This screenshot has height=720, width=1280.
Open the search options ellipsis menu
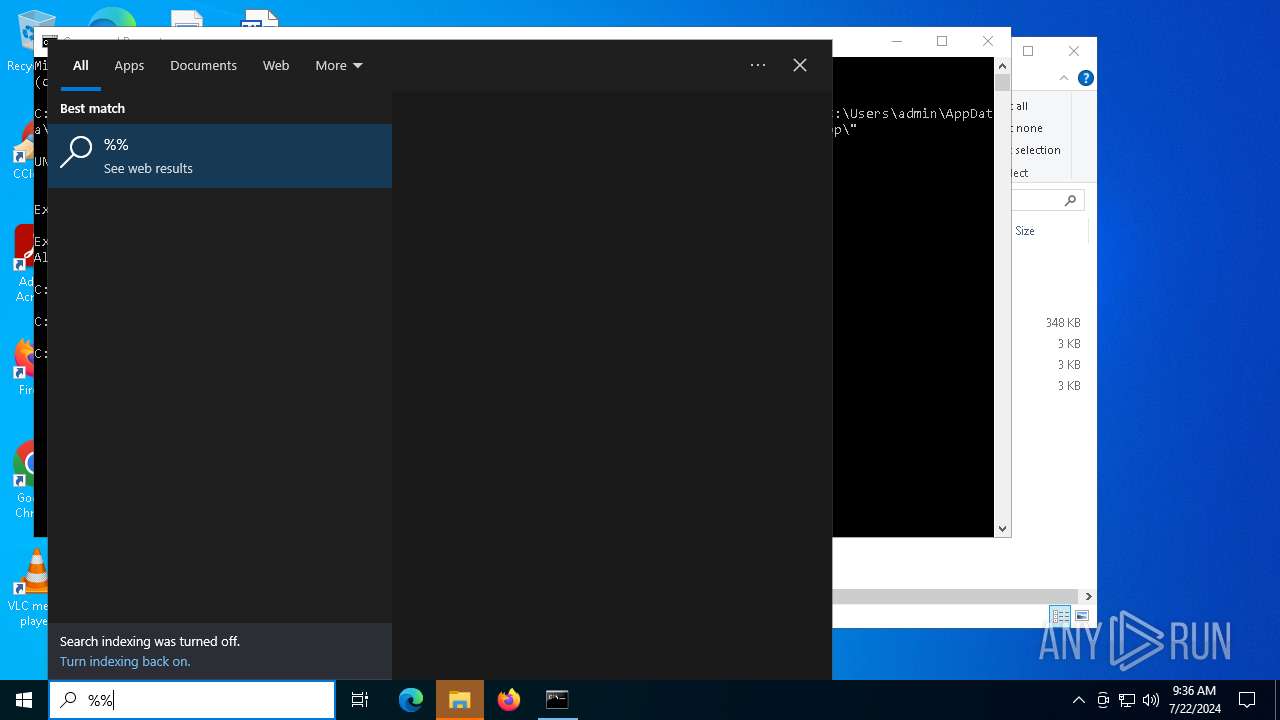click(758, 65)
